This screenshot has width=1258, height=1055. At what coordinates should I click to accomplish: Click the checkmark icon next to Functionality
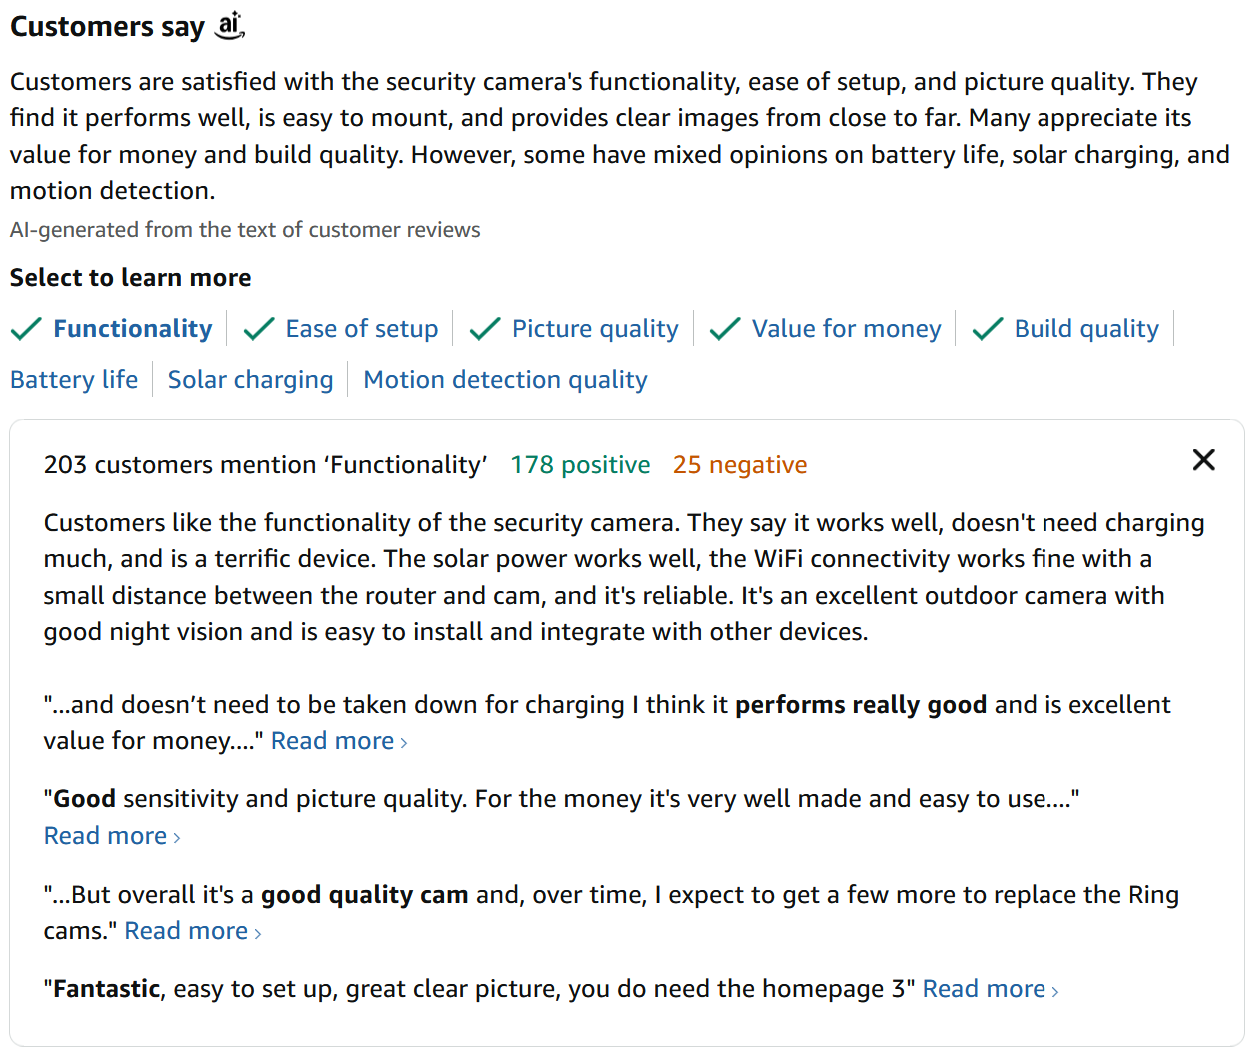(26, 329)
